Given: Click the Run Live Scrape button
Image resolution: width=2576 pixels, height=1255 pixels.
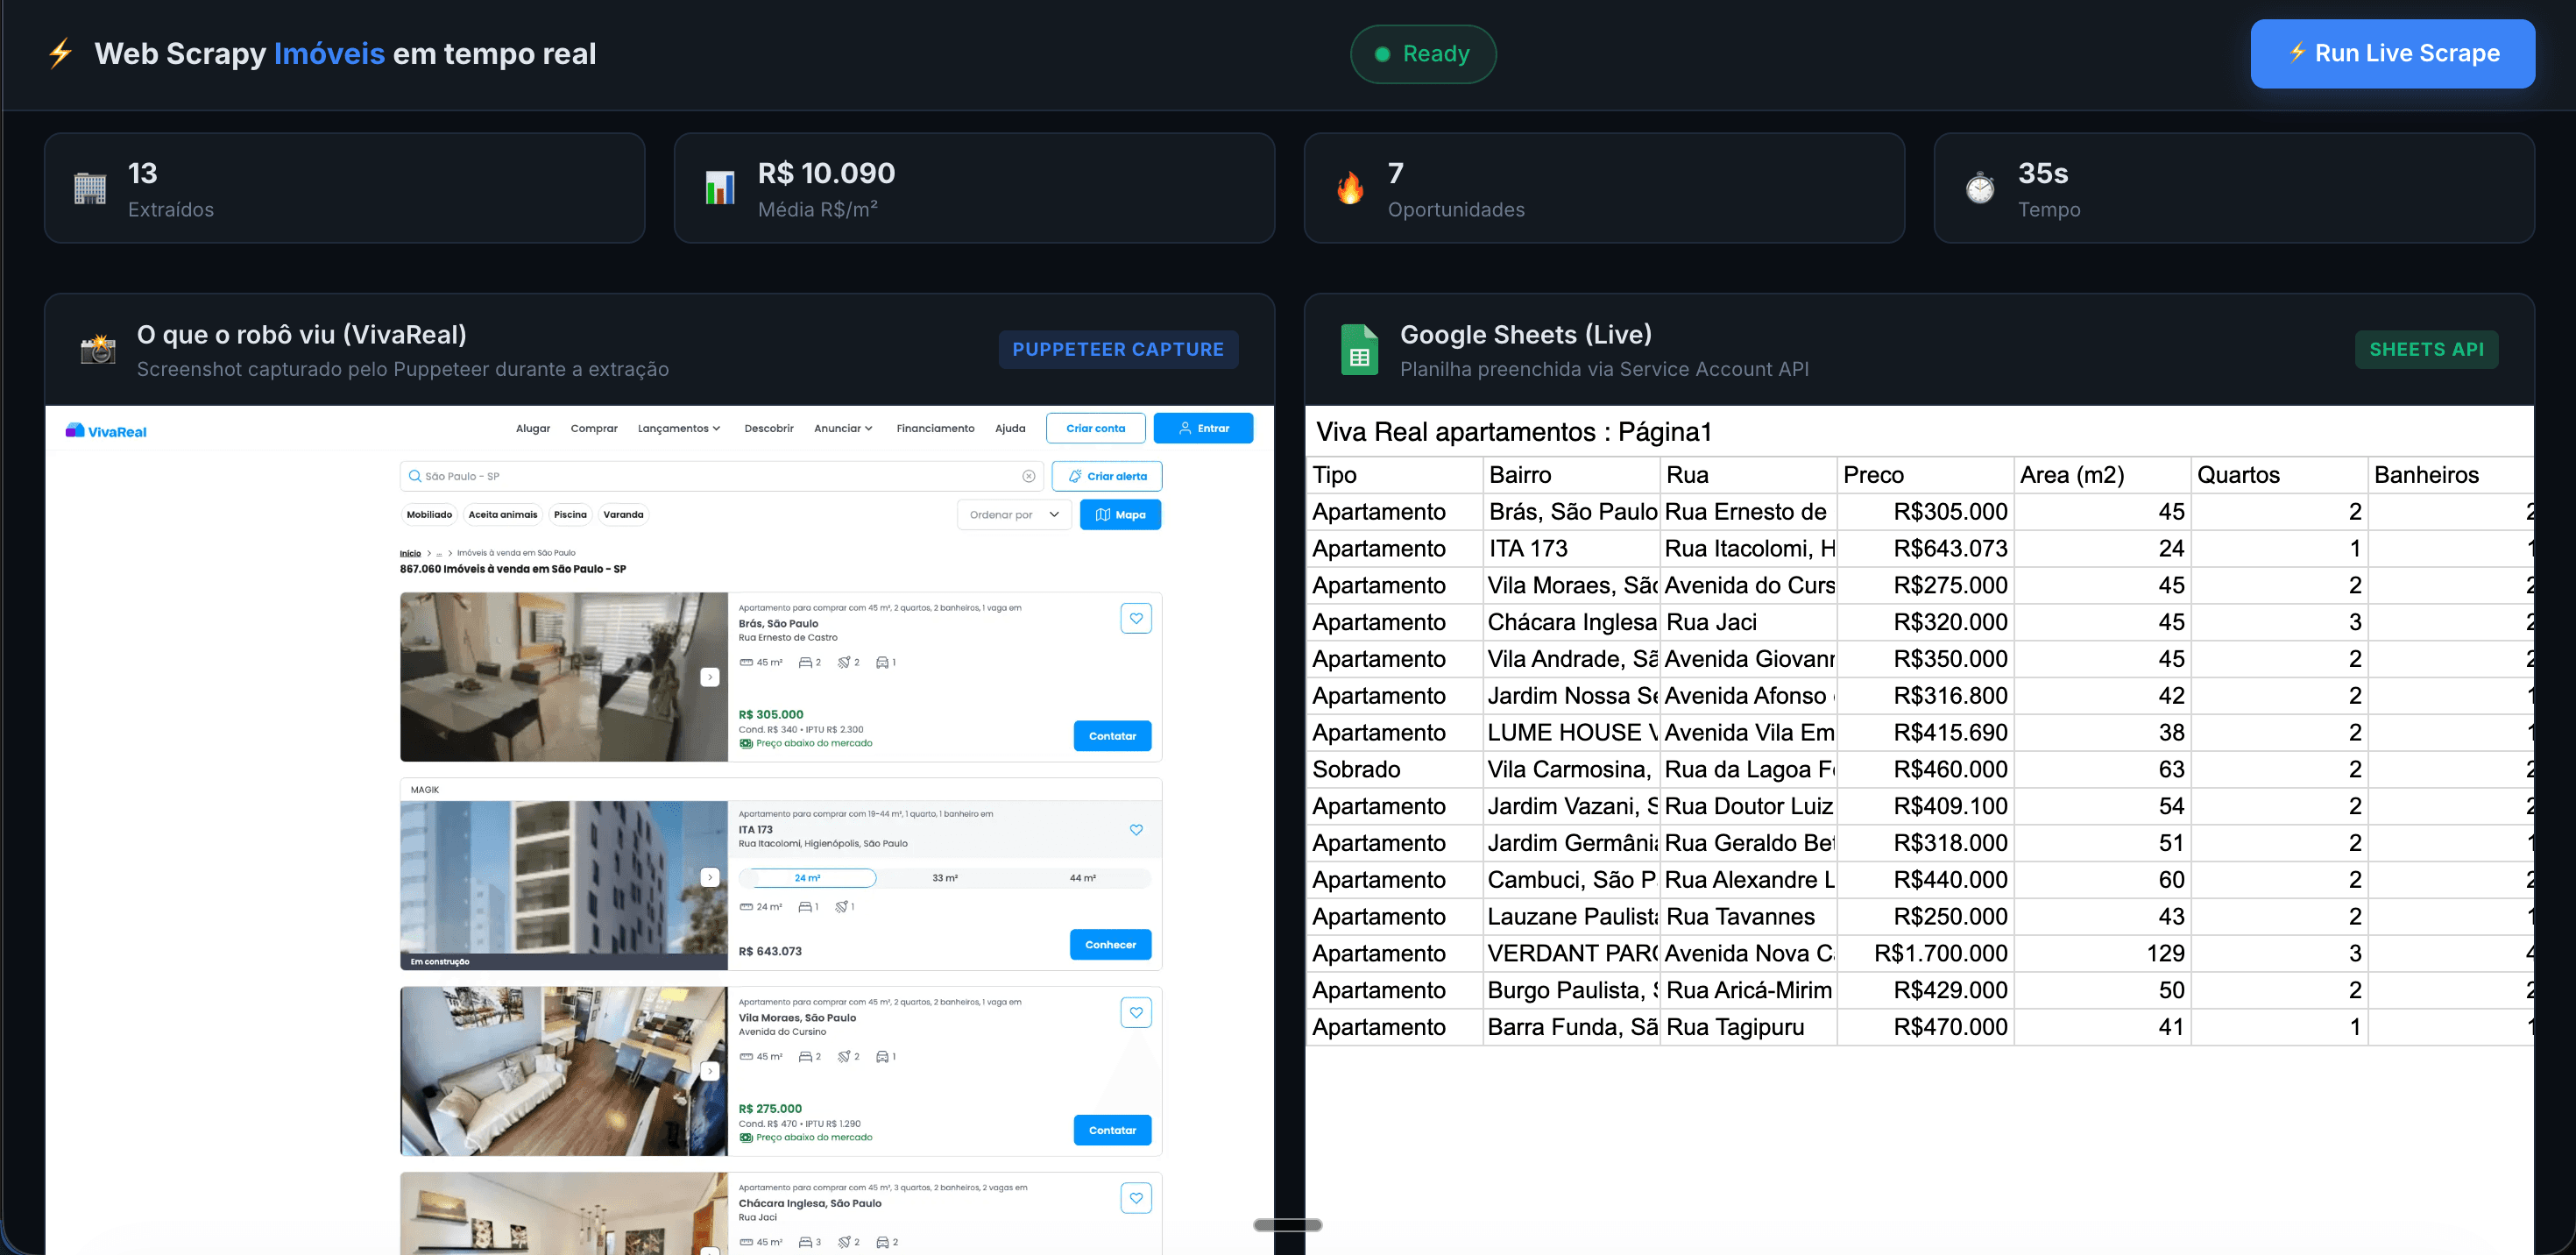Looking at the screenshot, I should pos(2392,53).
